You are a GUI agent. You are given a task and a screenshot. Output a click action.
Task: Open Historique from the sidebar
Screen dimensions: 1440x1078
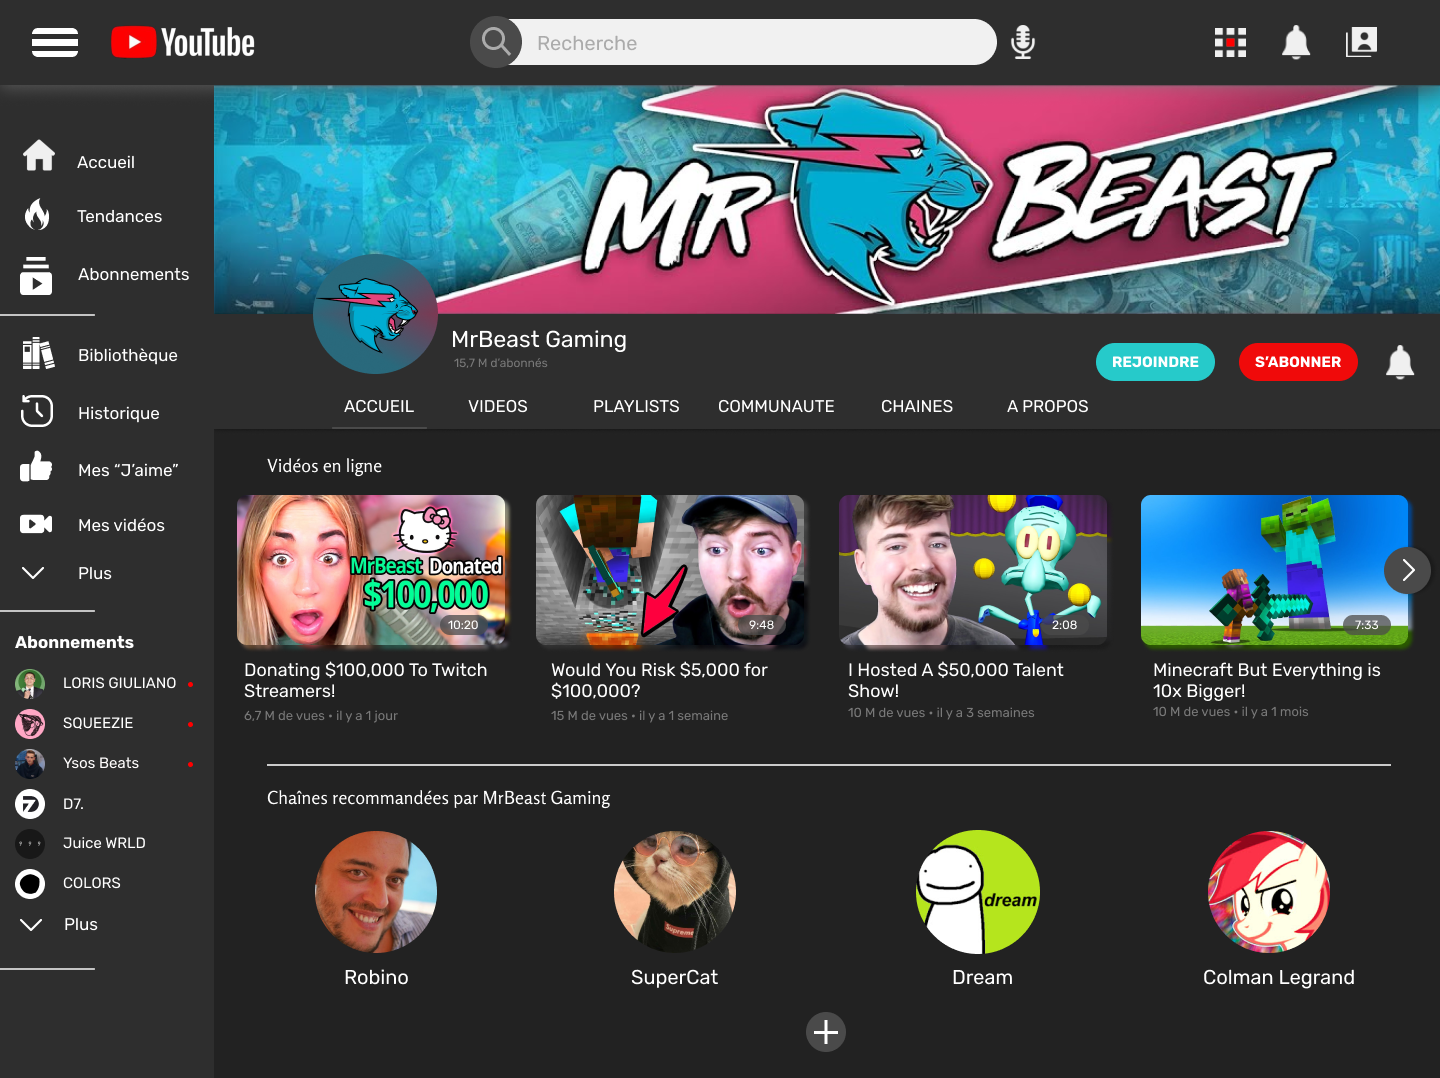[x=118, y=413]
